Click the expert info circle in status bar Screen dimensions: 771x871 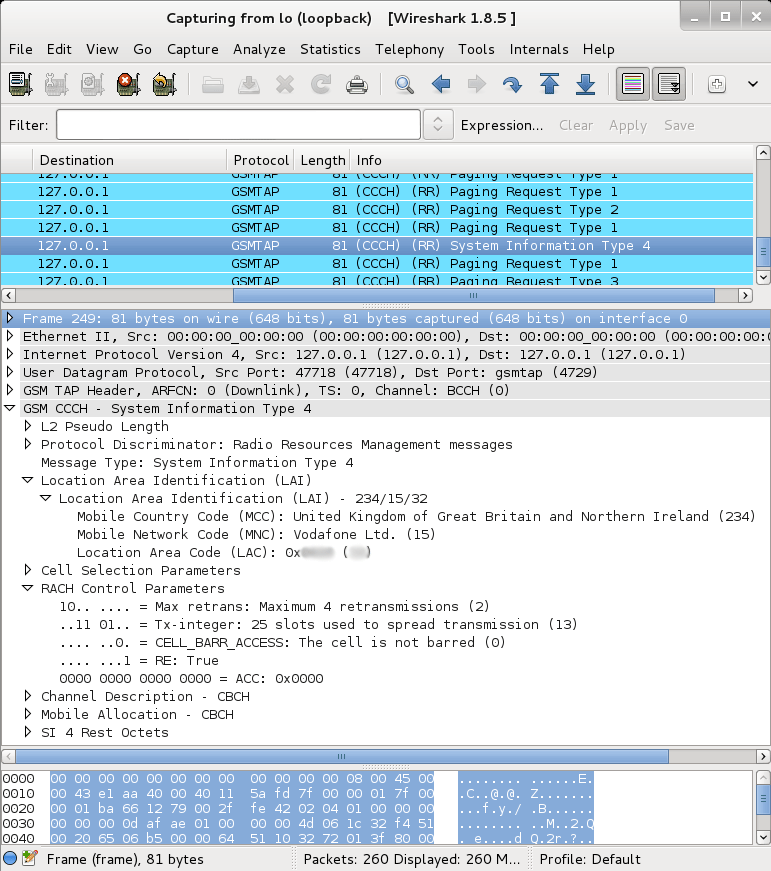(10, 858)
